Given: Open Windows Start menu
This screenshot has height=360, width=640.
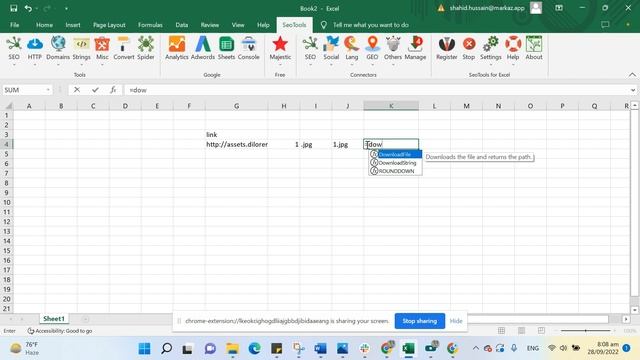Looking at the screenshot, I should [x=144, y=348].
